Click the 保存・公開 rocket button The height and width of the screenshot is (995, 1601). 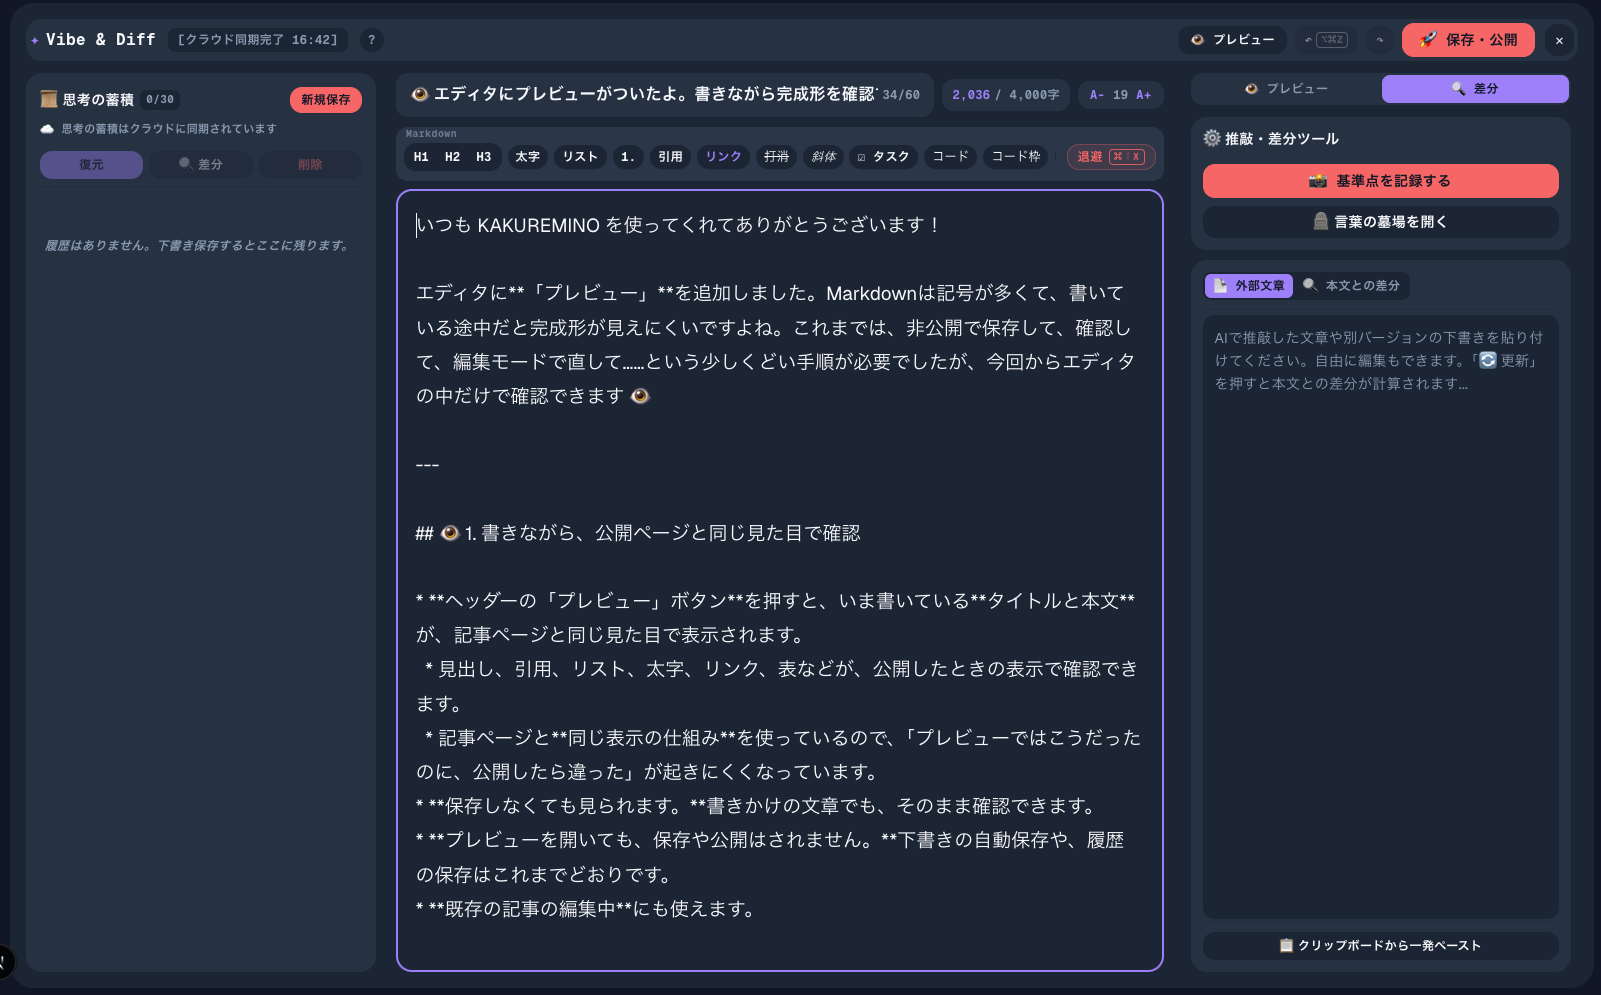tap(1468, 40)
